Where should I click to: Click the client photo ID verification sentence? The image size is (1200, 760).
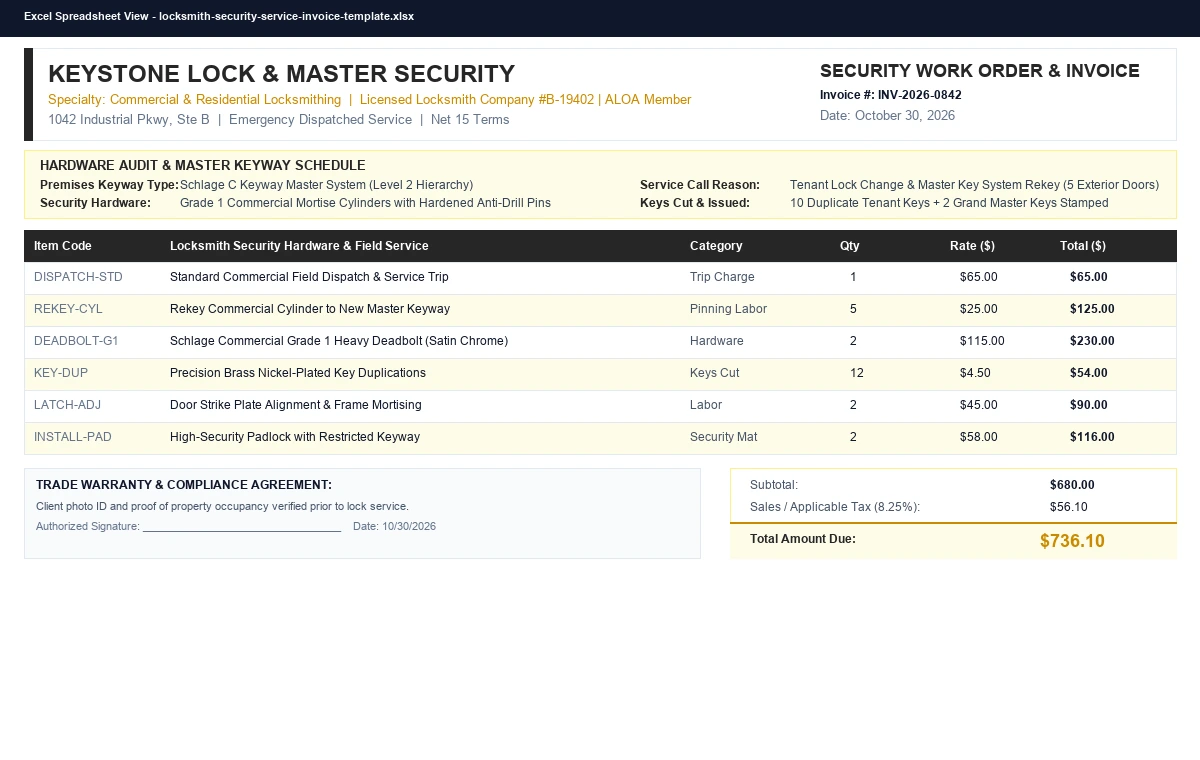point(222,507)
